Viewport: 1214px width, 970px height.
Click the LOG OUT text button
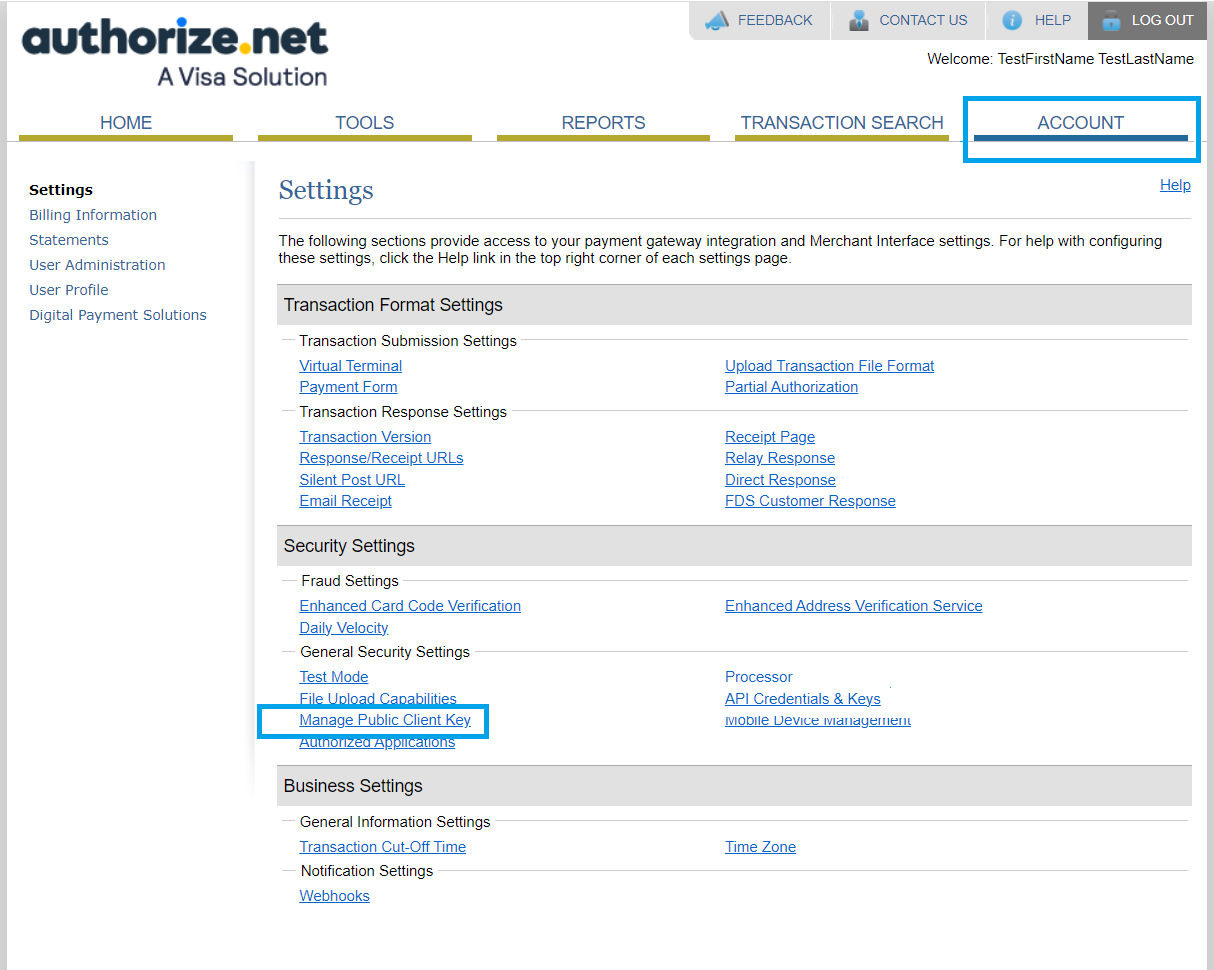(x=1162, y=20)
